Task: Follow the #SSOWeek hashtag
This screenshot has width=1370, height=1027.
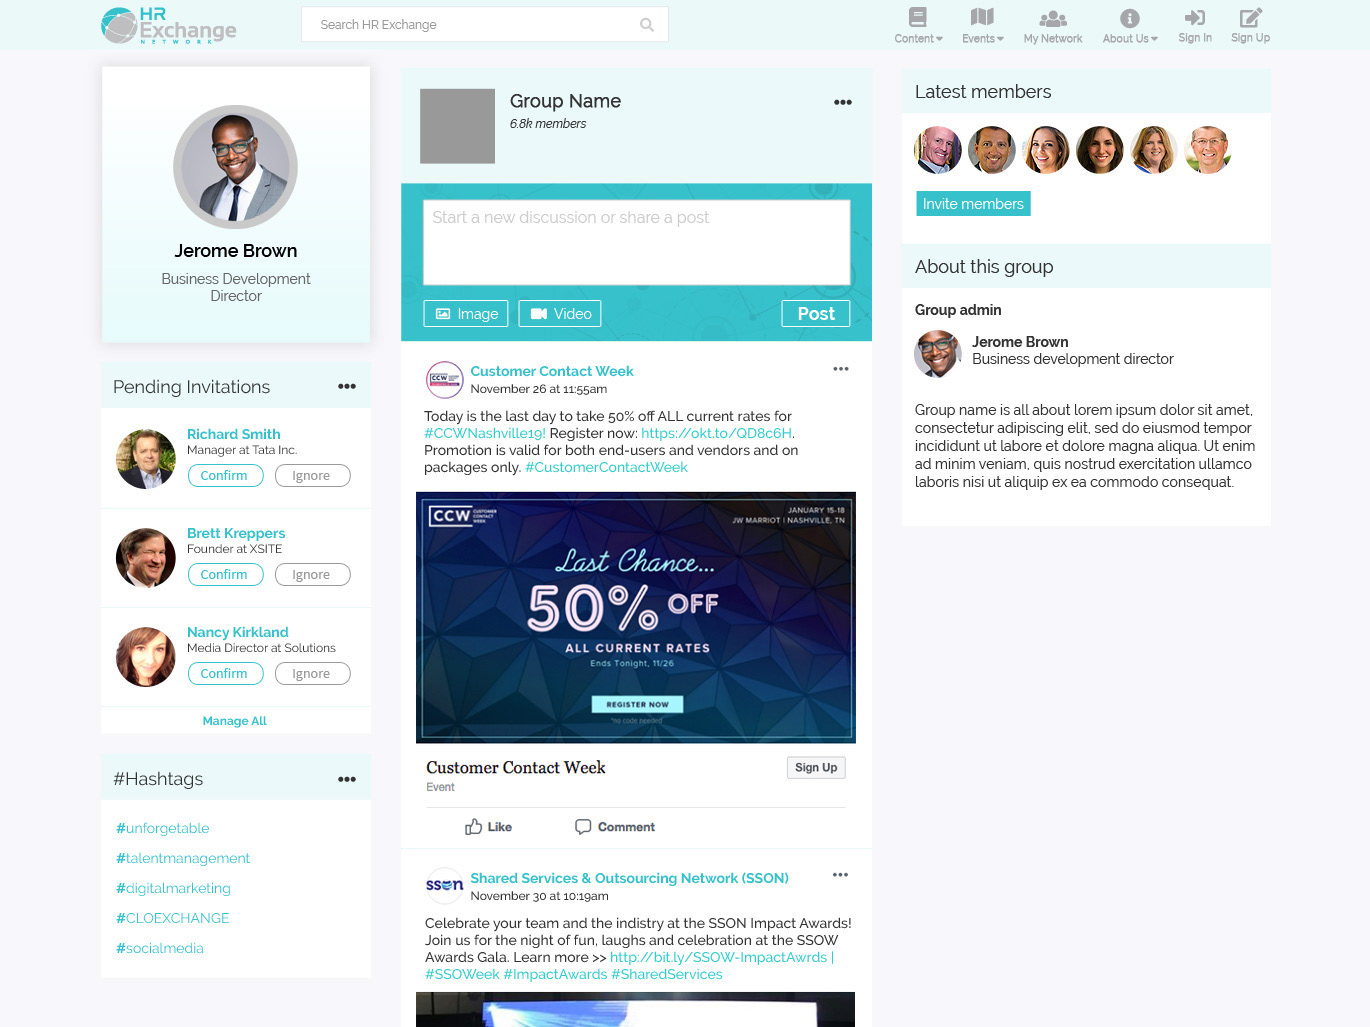Action: [x=462, y=974]
